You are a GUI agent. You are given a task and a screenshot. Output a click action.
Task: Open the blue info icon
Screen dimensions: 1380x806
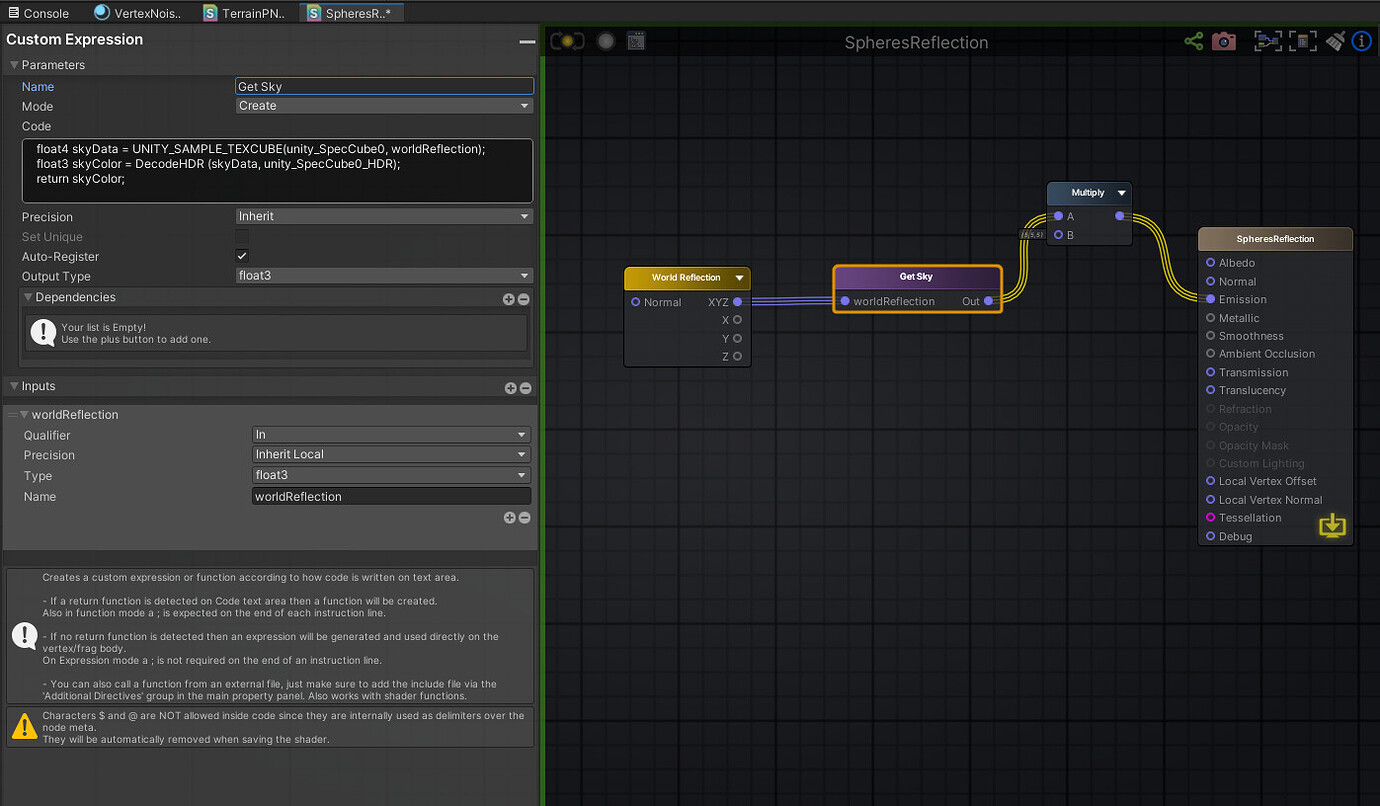pos(1361,40)
